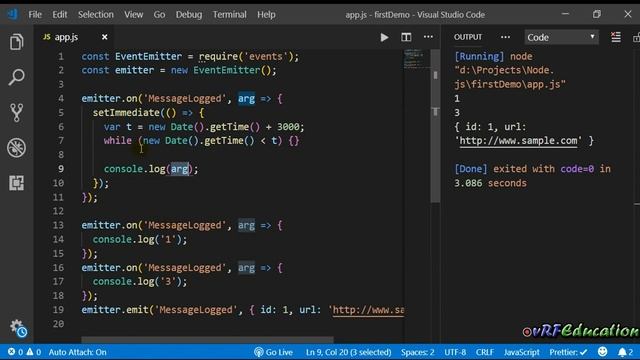The image size is (640, 360).
Task: Click the warnings count in status bar
Action: click(x=34, y=352)
